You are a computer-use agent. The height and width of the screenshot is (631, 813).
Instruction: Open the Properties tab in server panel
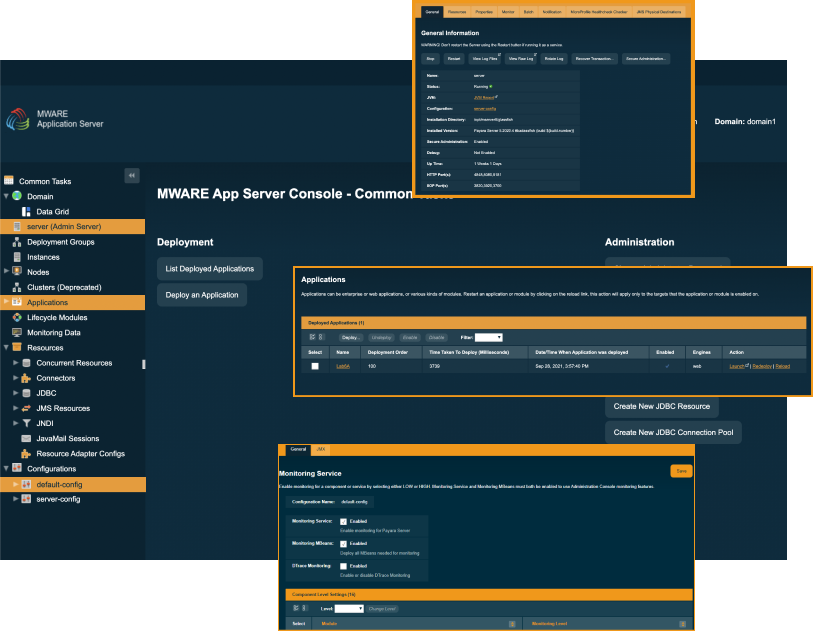(x=484, y=12)
